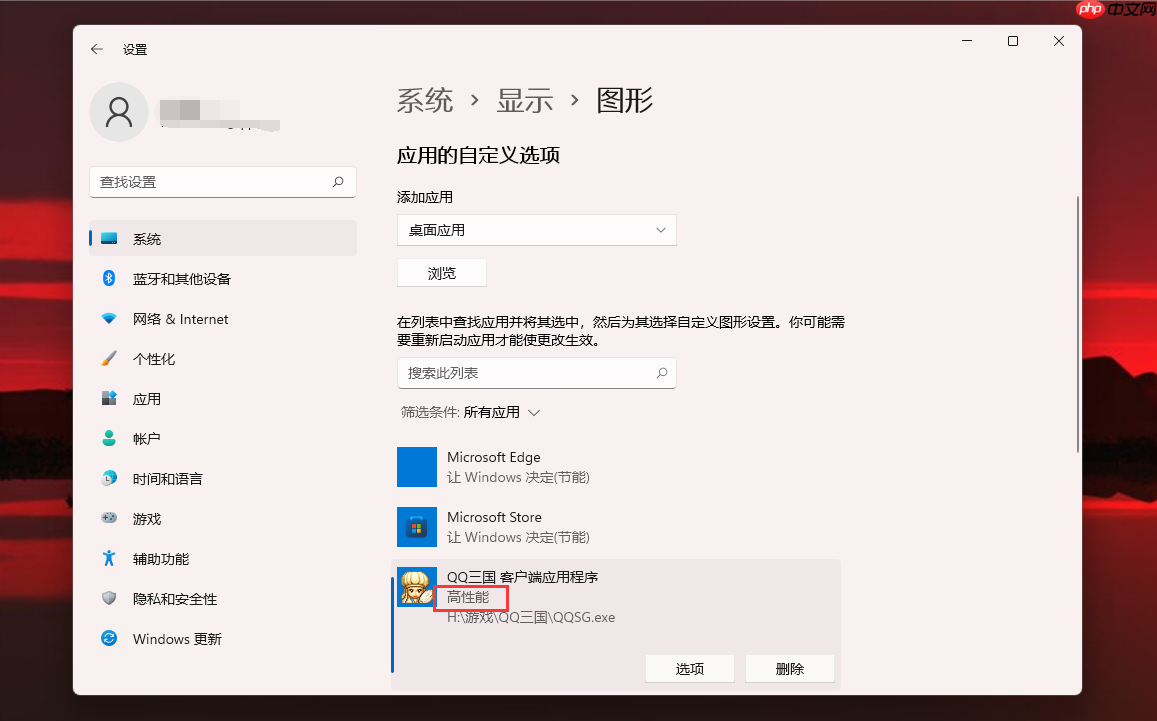The height and width of the screenshot is (721, 1157).
Task: Select 系统 in the sidebar menu
Action: 148,238
